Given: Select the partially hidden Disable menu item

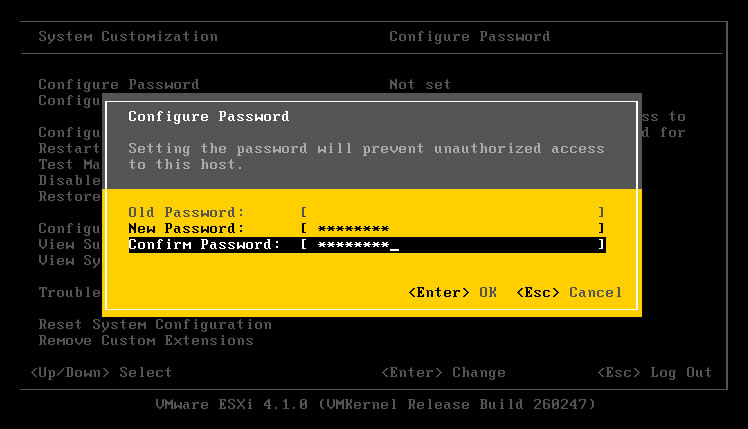Looking at the screenshot, I should click(70, 180).
